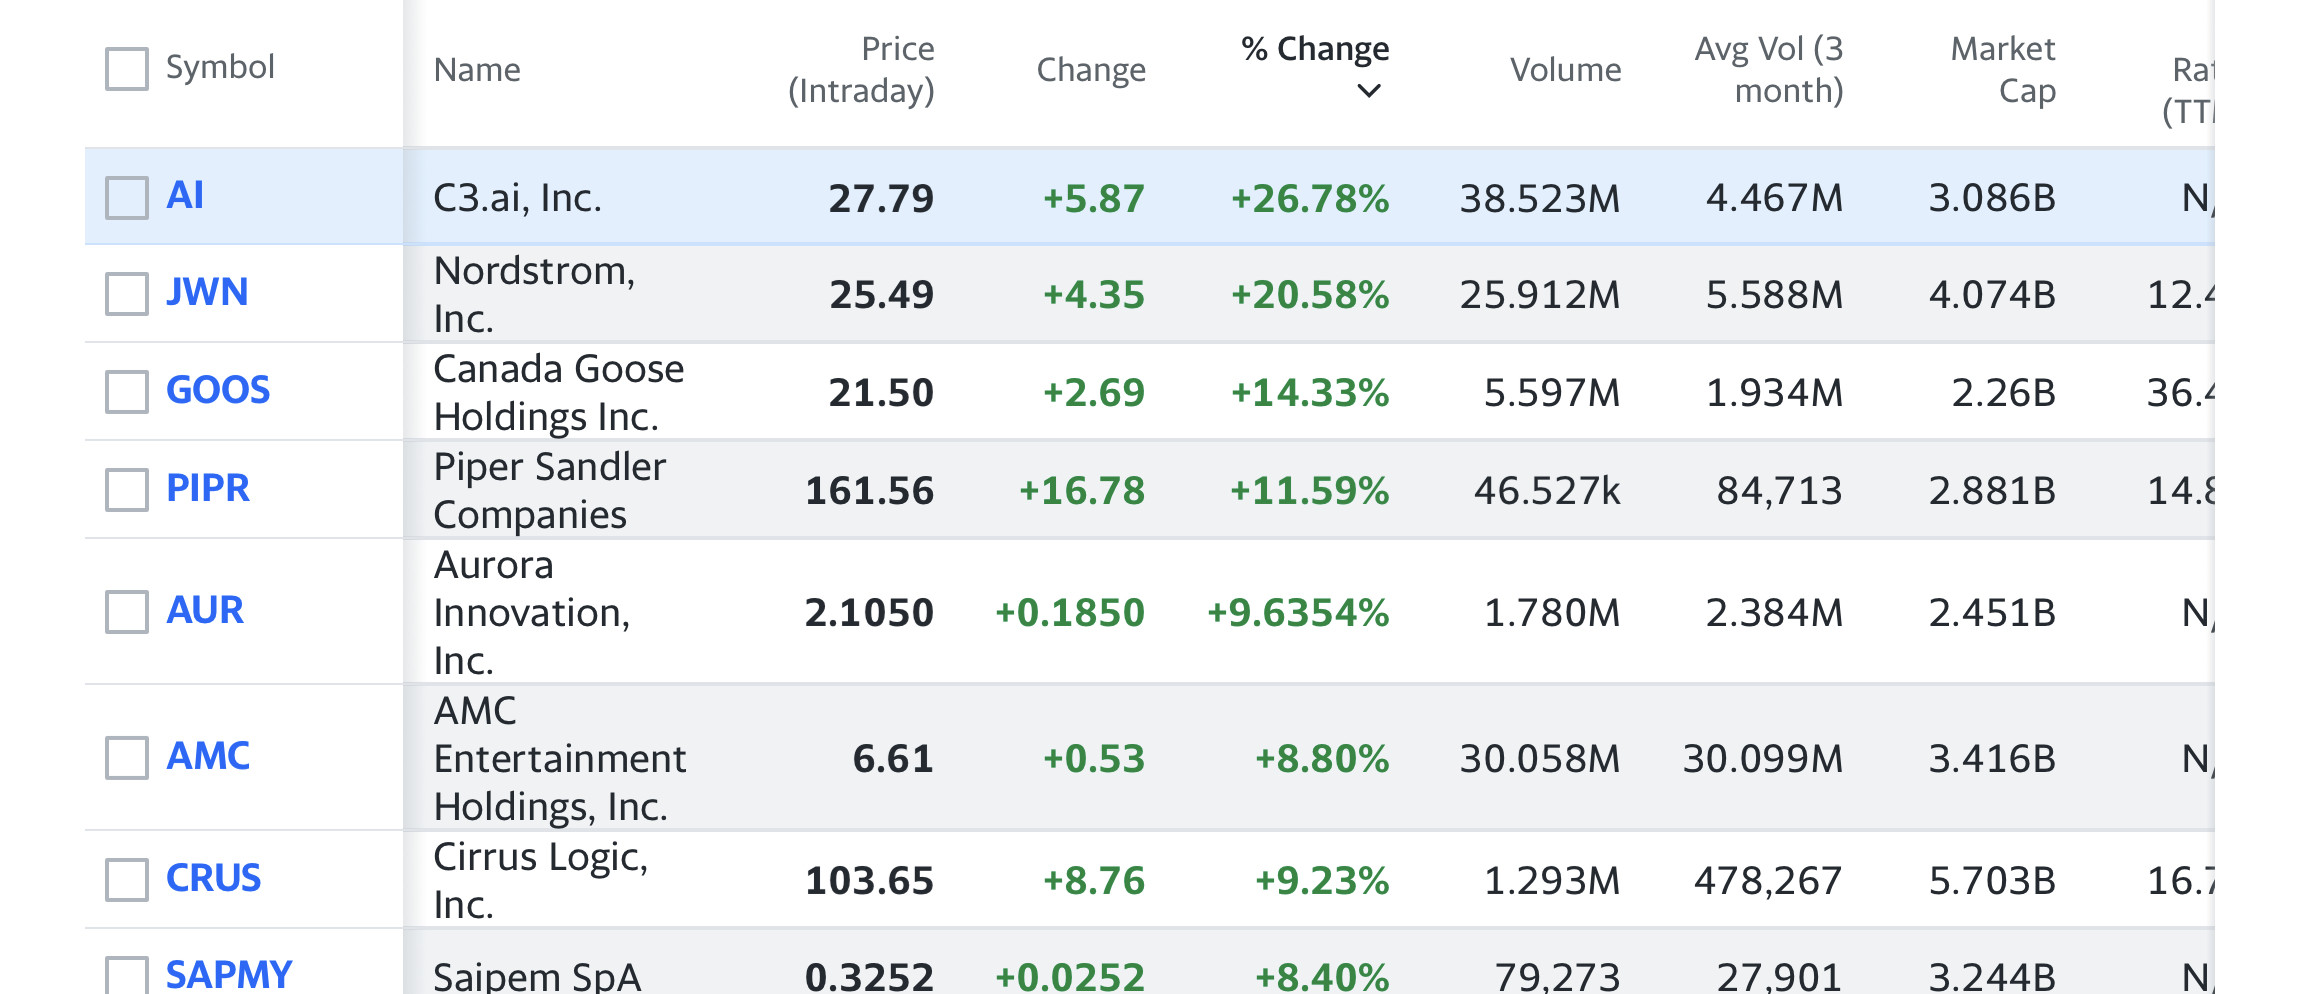Click the SAPMY symbol link
Viewport: 2323px width, 994px height.
[229, 974]
